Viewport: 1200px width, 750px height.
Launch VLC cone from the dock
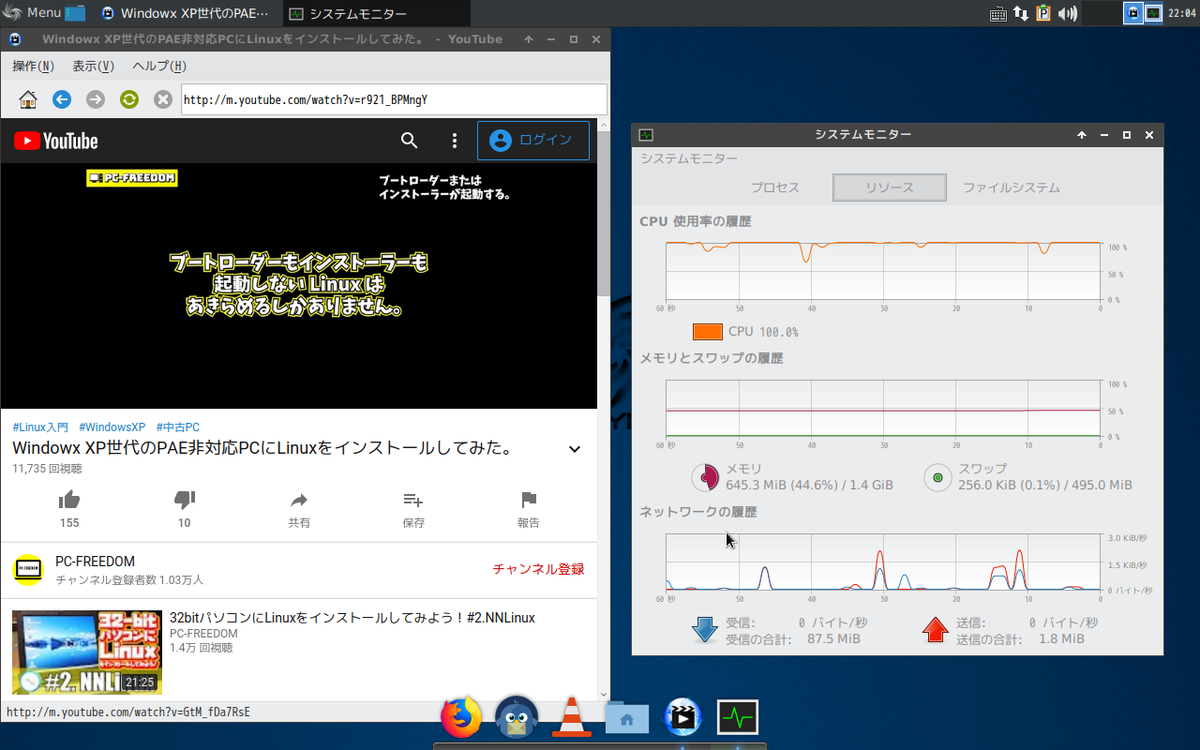(571, 716)
